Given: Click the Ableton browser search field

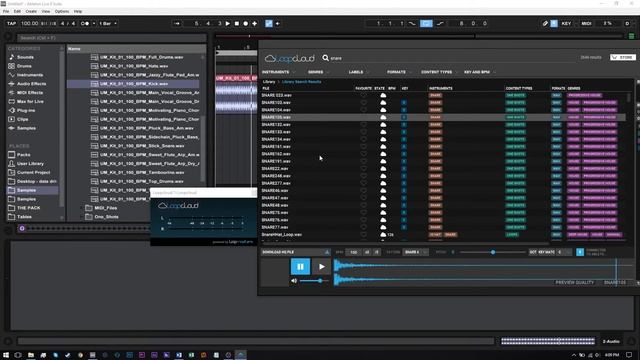Looking at the screenshot, I should (111, 38).
